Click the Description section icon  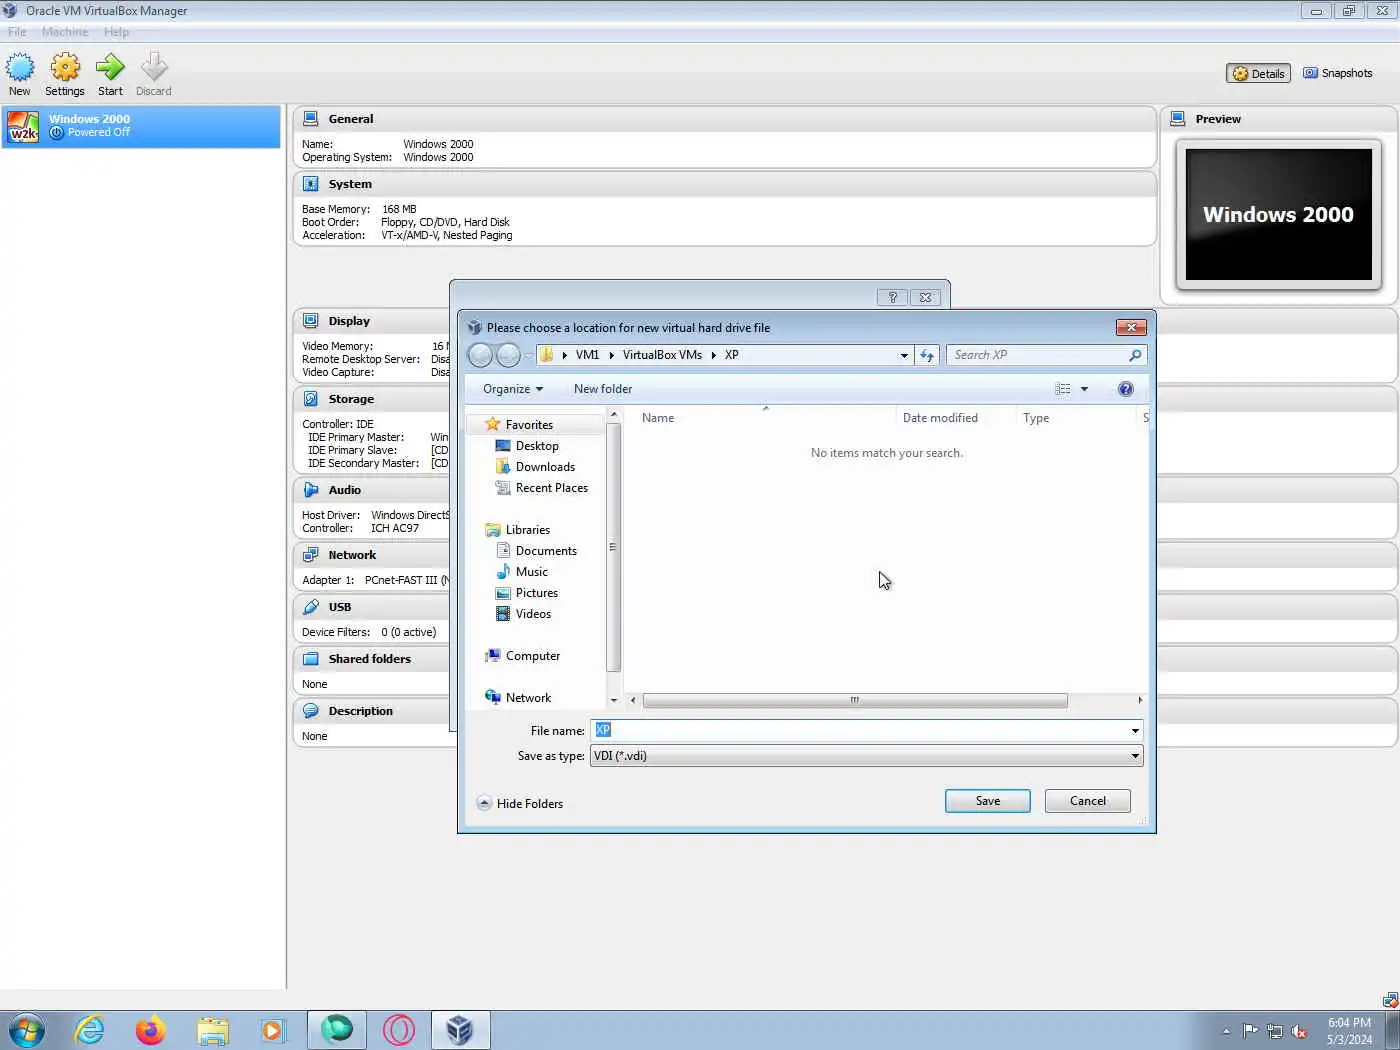tap(311, 711)
